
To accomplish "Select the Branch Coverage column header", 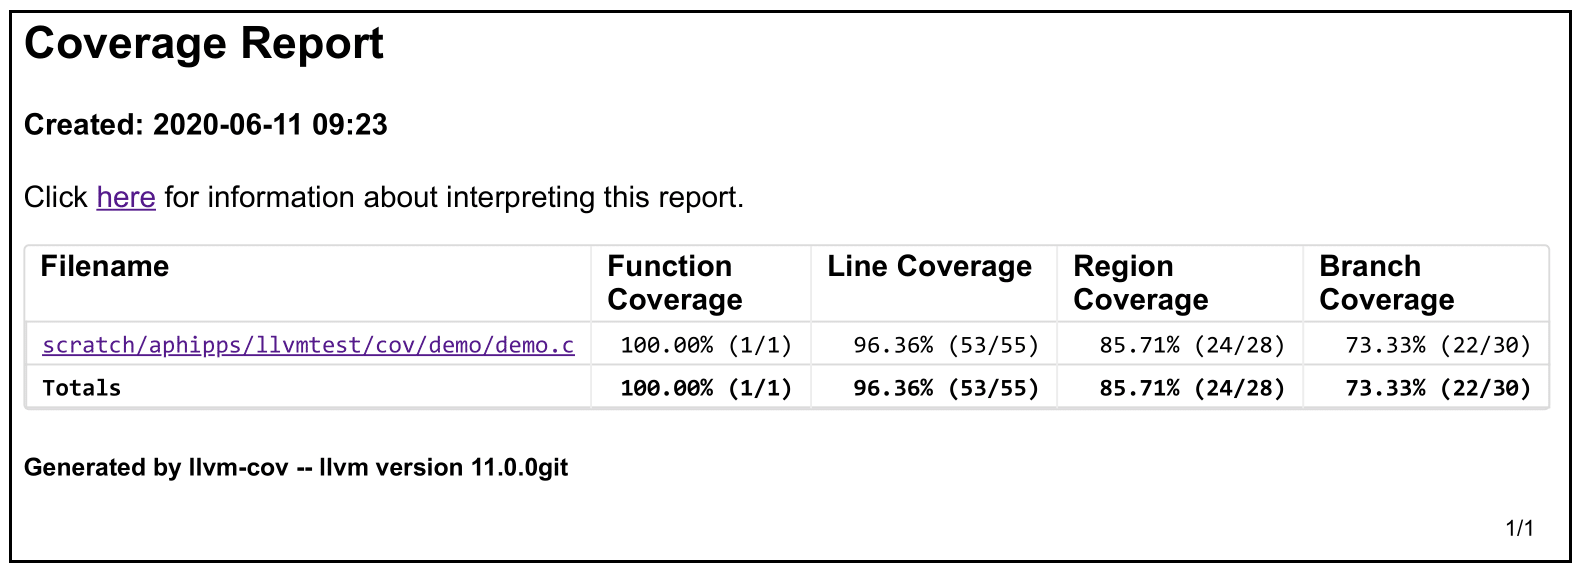I will 1386,283.
